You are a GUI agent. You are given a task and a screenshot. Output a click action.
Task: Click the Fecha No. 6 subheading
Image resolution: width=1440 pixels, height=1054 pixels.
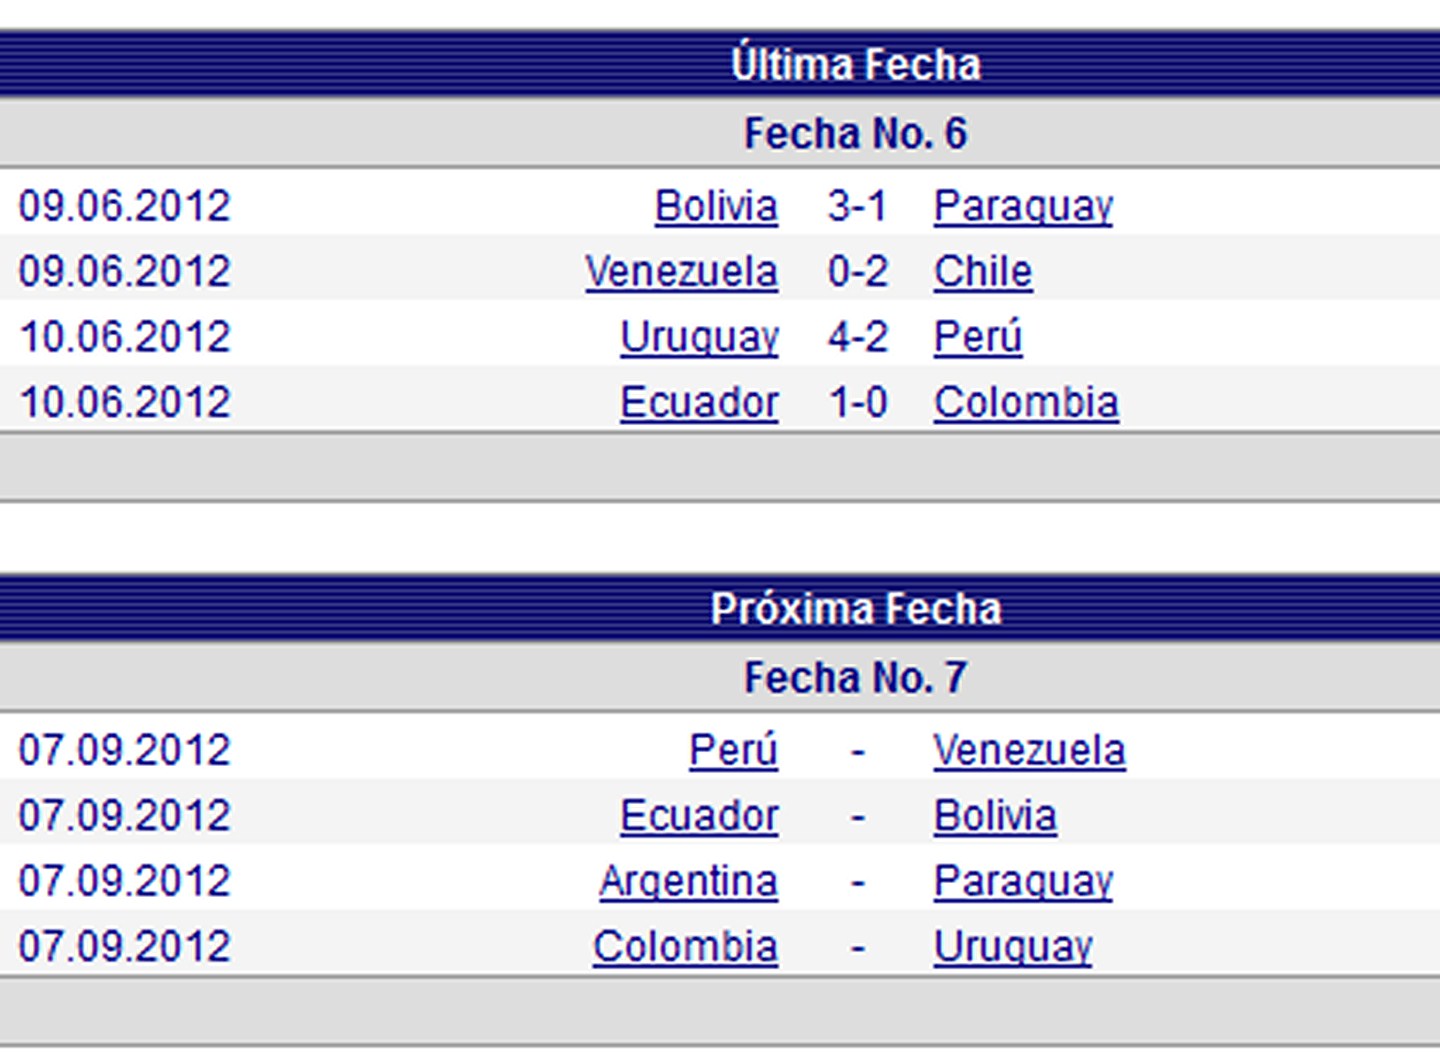tap(855, 134)
